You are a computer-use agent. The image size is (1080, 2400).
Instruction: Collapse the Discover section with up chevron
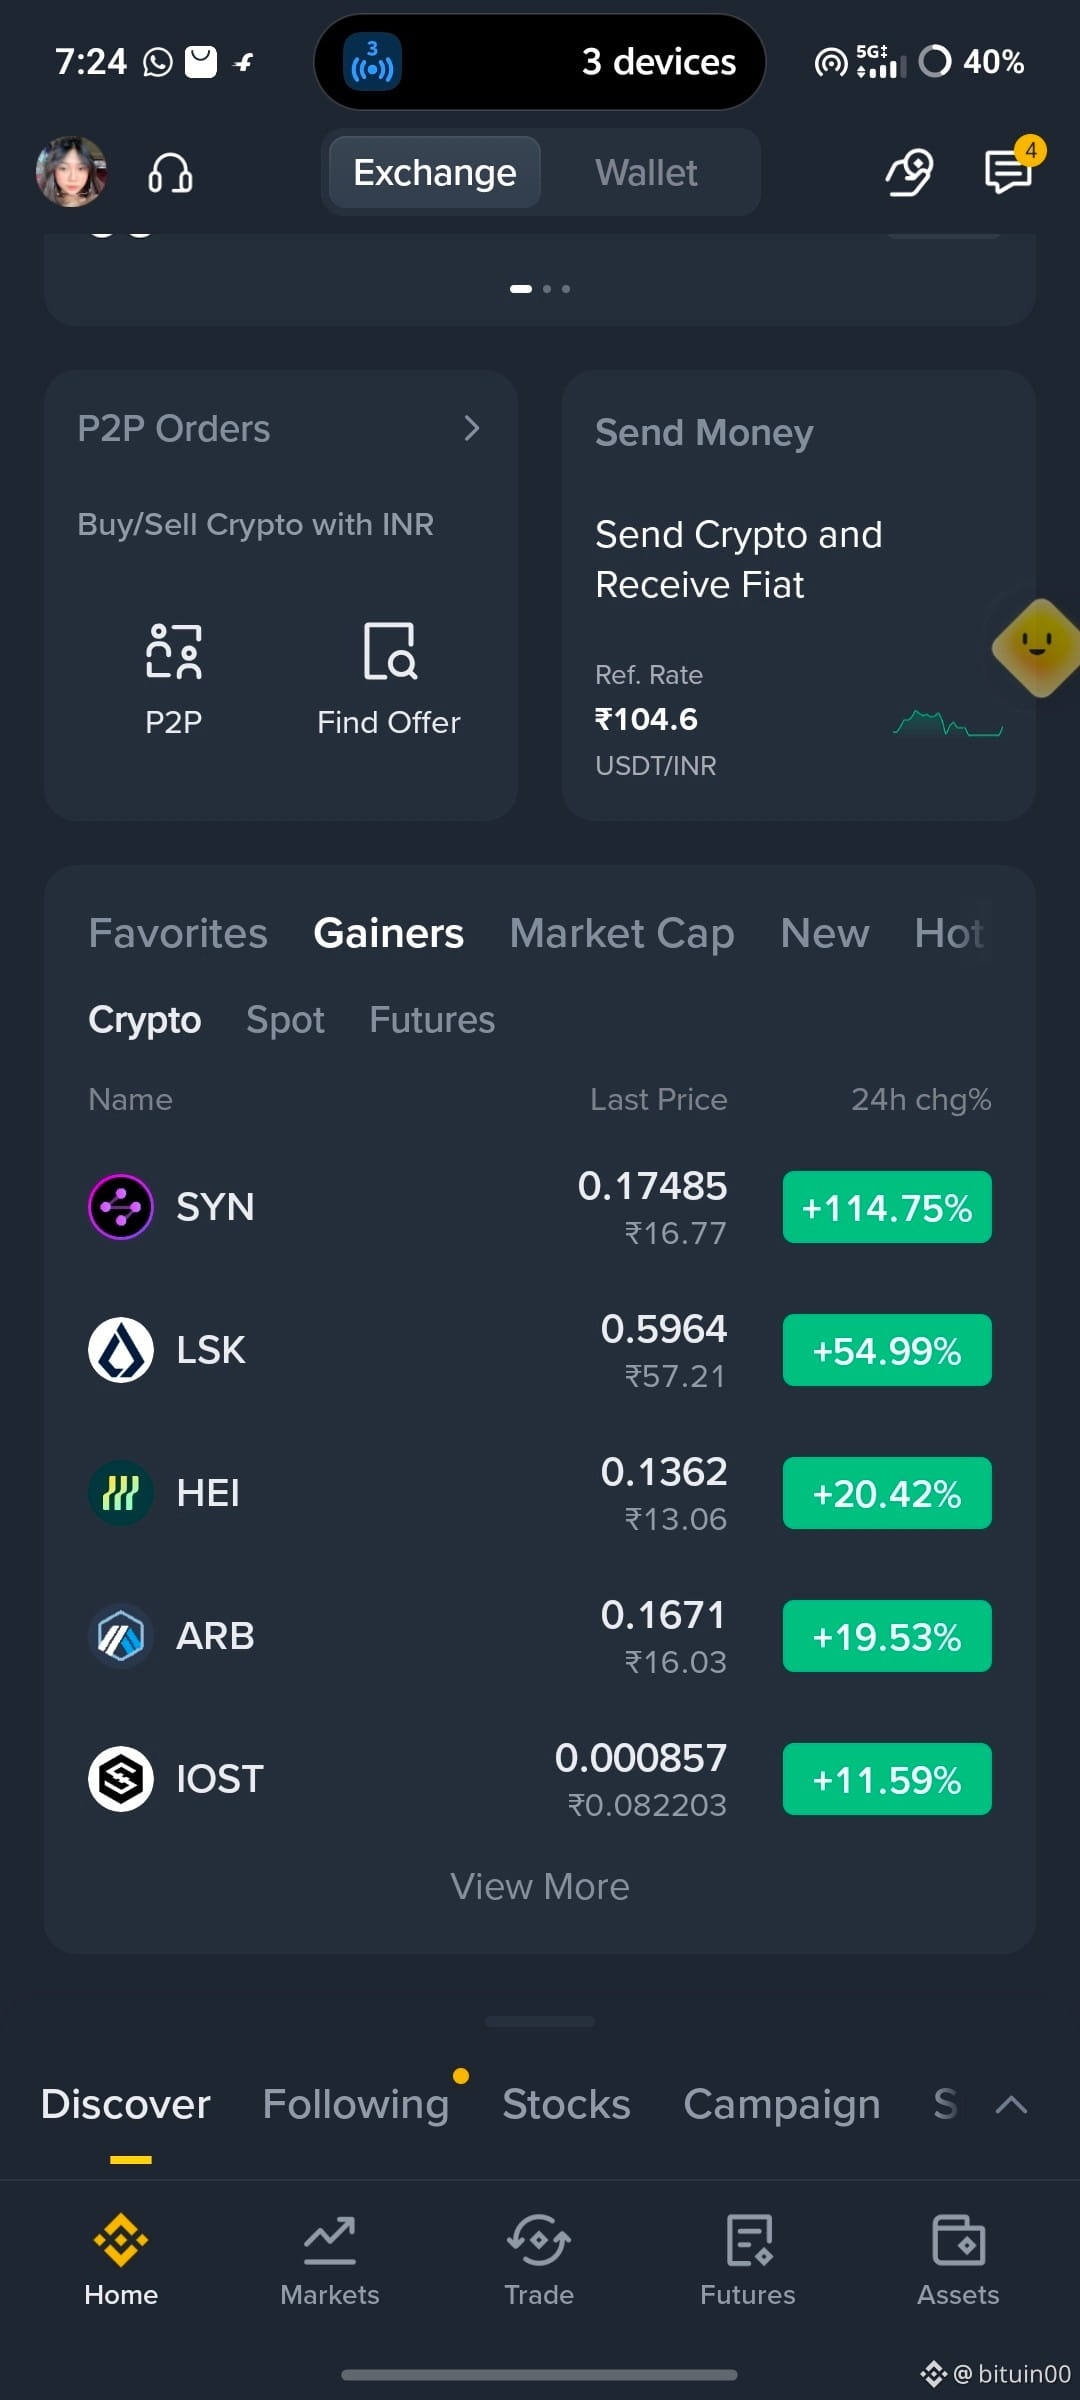pos(1012,2104)
